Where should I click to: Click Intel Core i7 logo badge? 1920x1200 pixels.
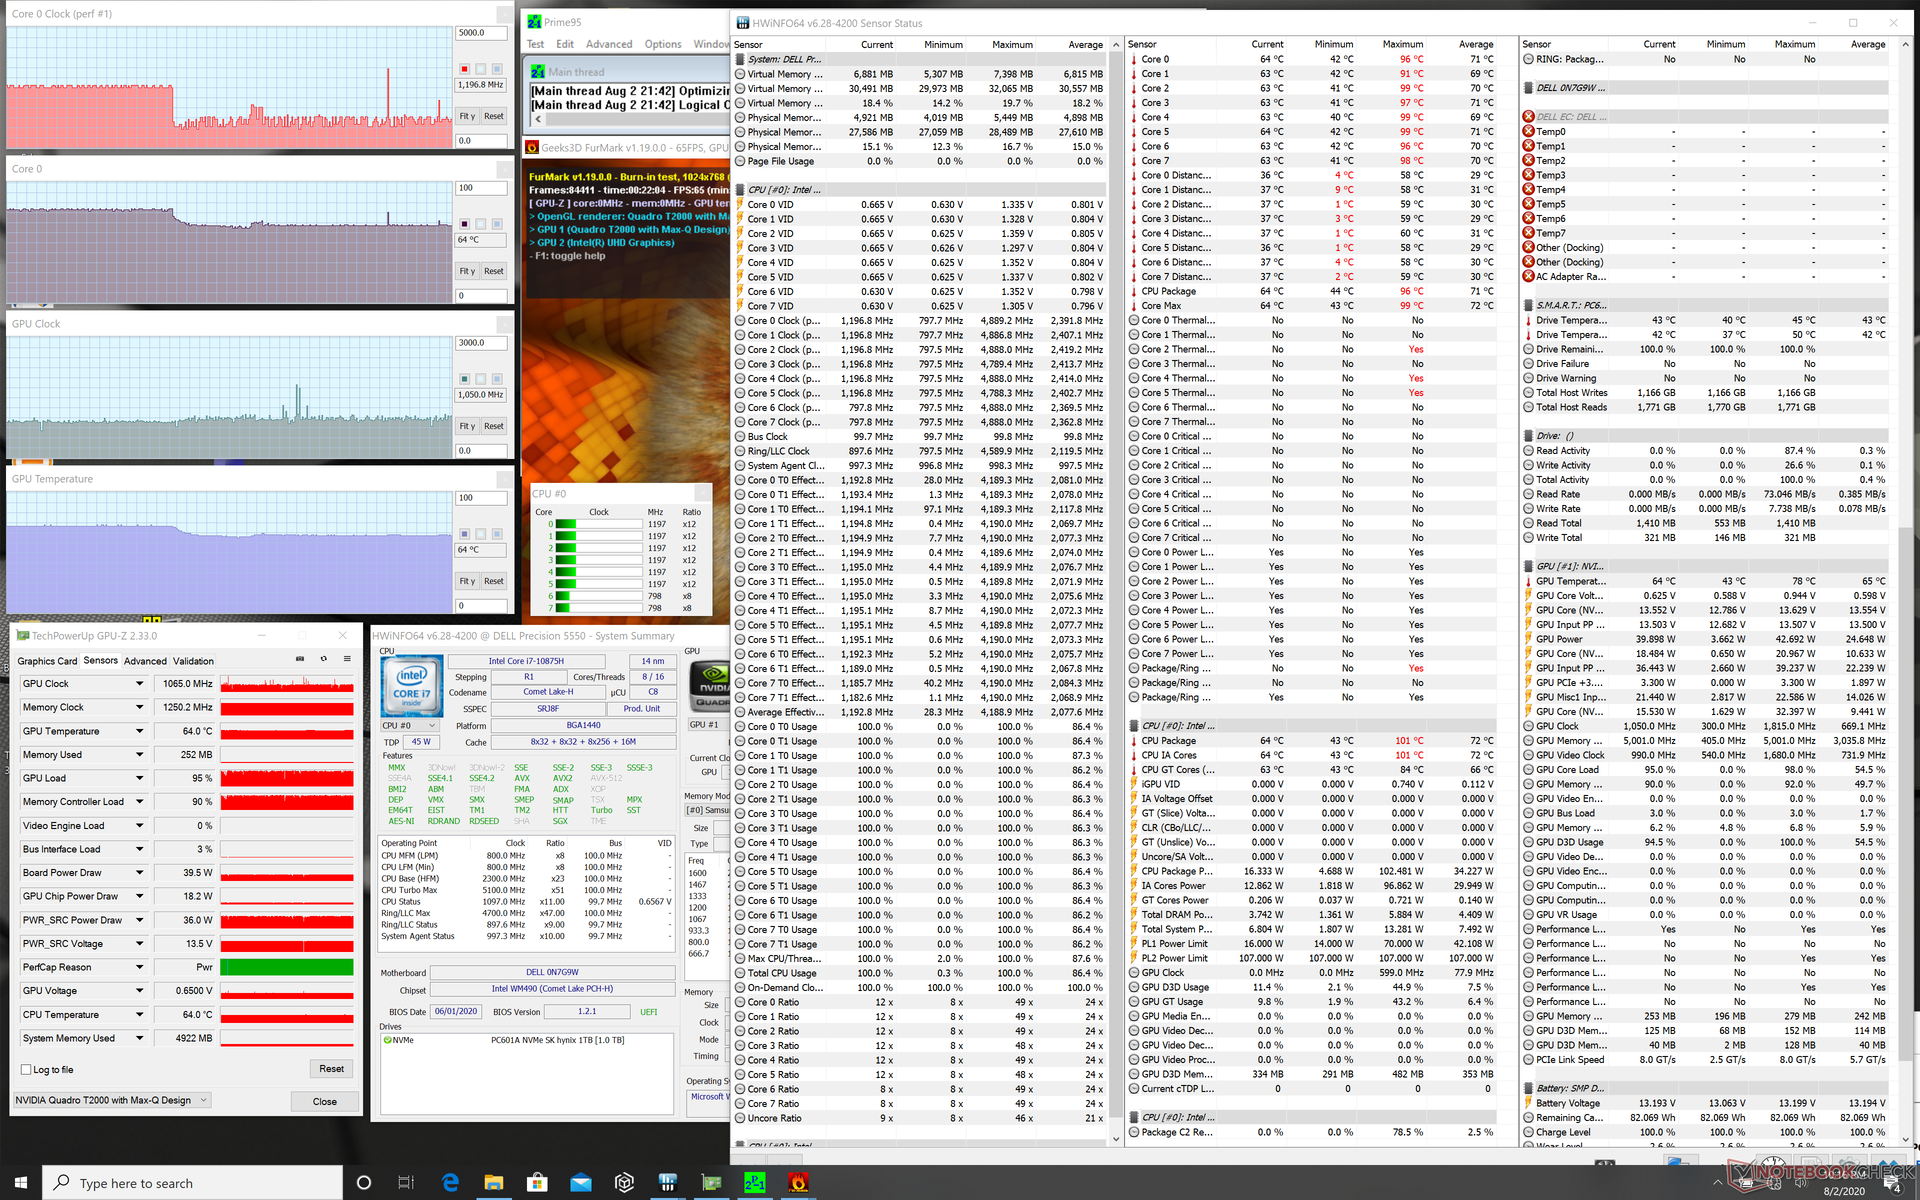tap(412, 685)
